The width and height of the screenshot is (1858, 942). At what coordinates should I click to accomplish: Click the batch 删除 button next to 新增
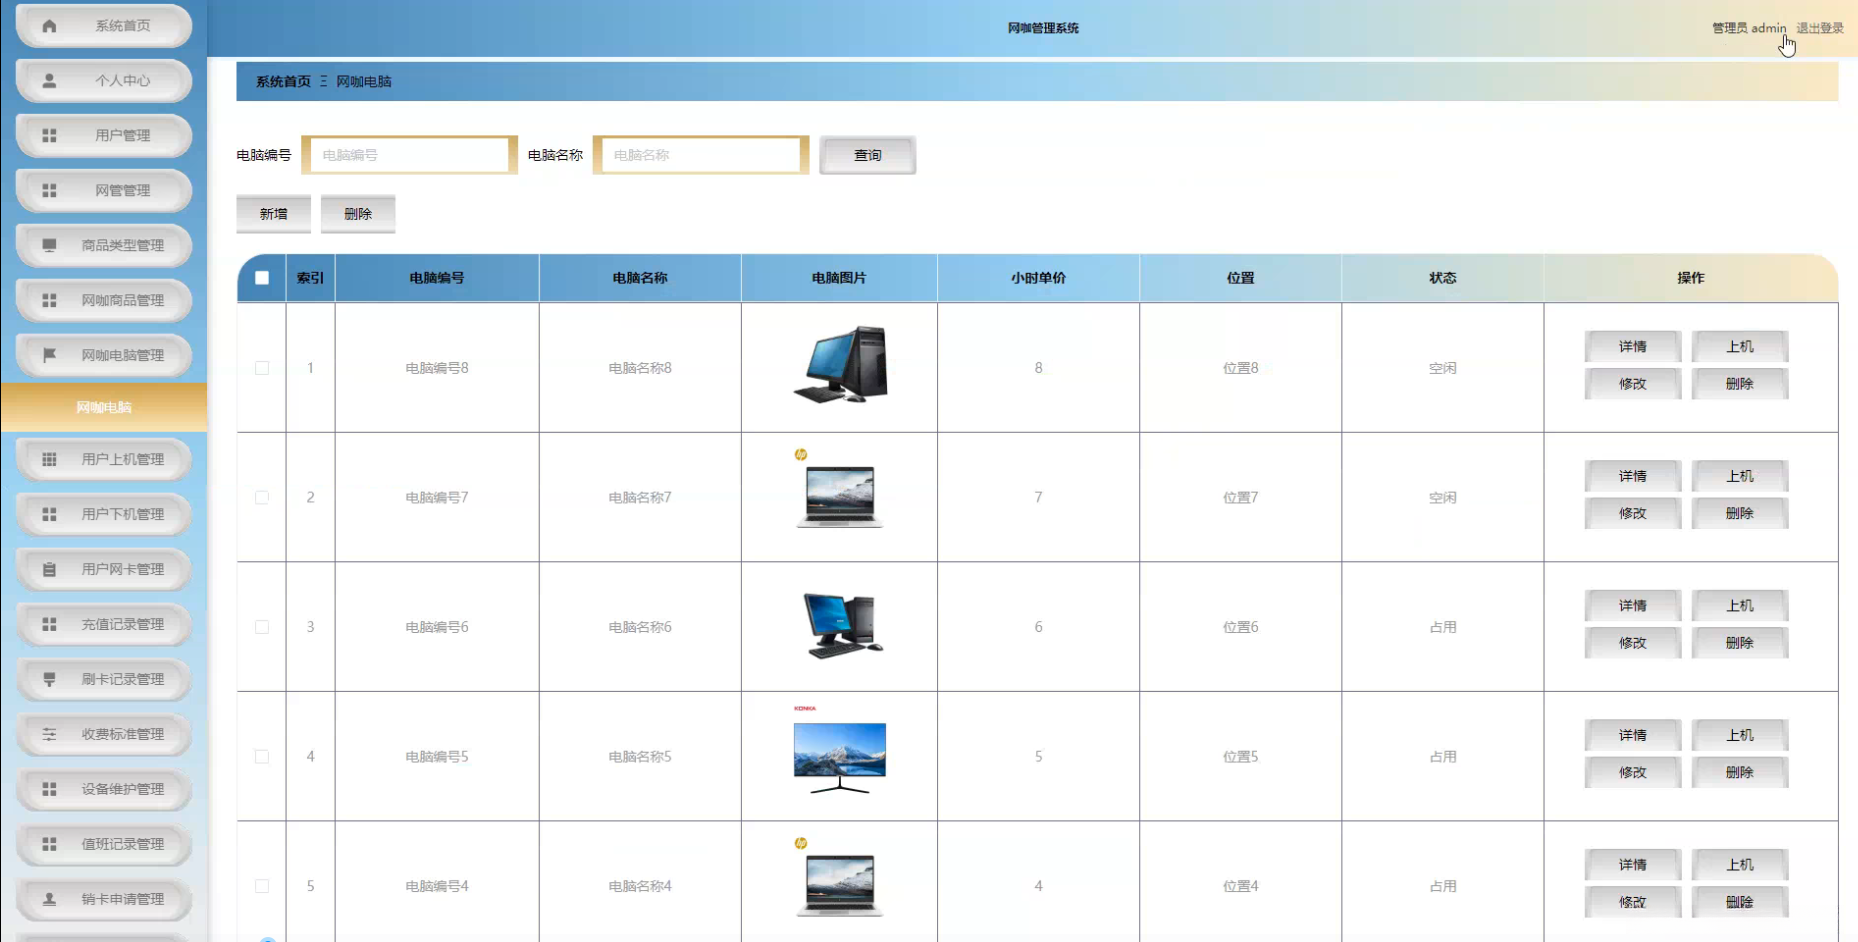click(x=358, y=214)
